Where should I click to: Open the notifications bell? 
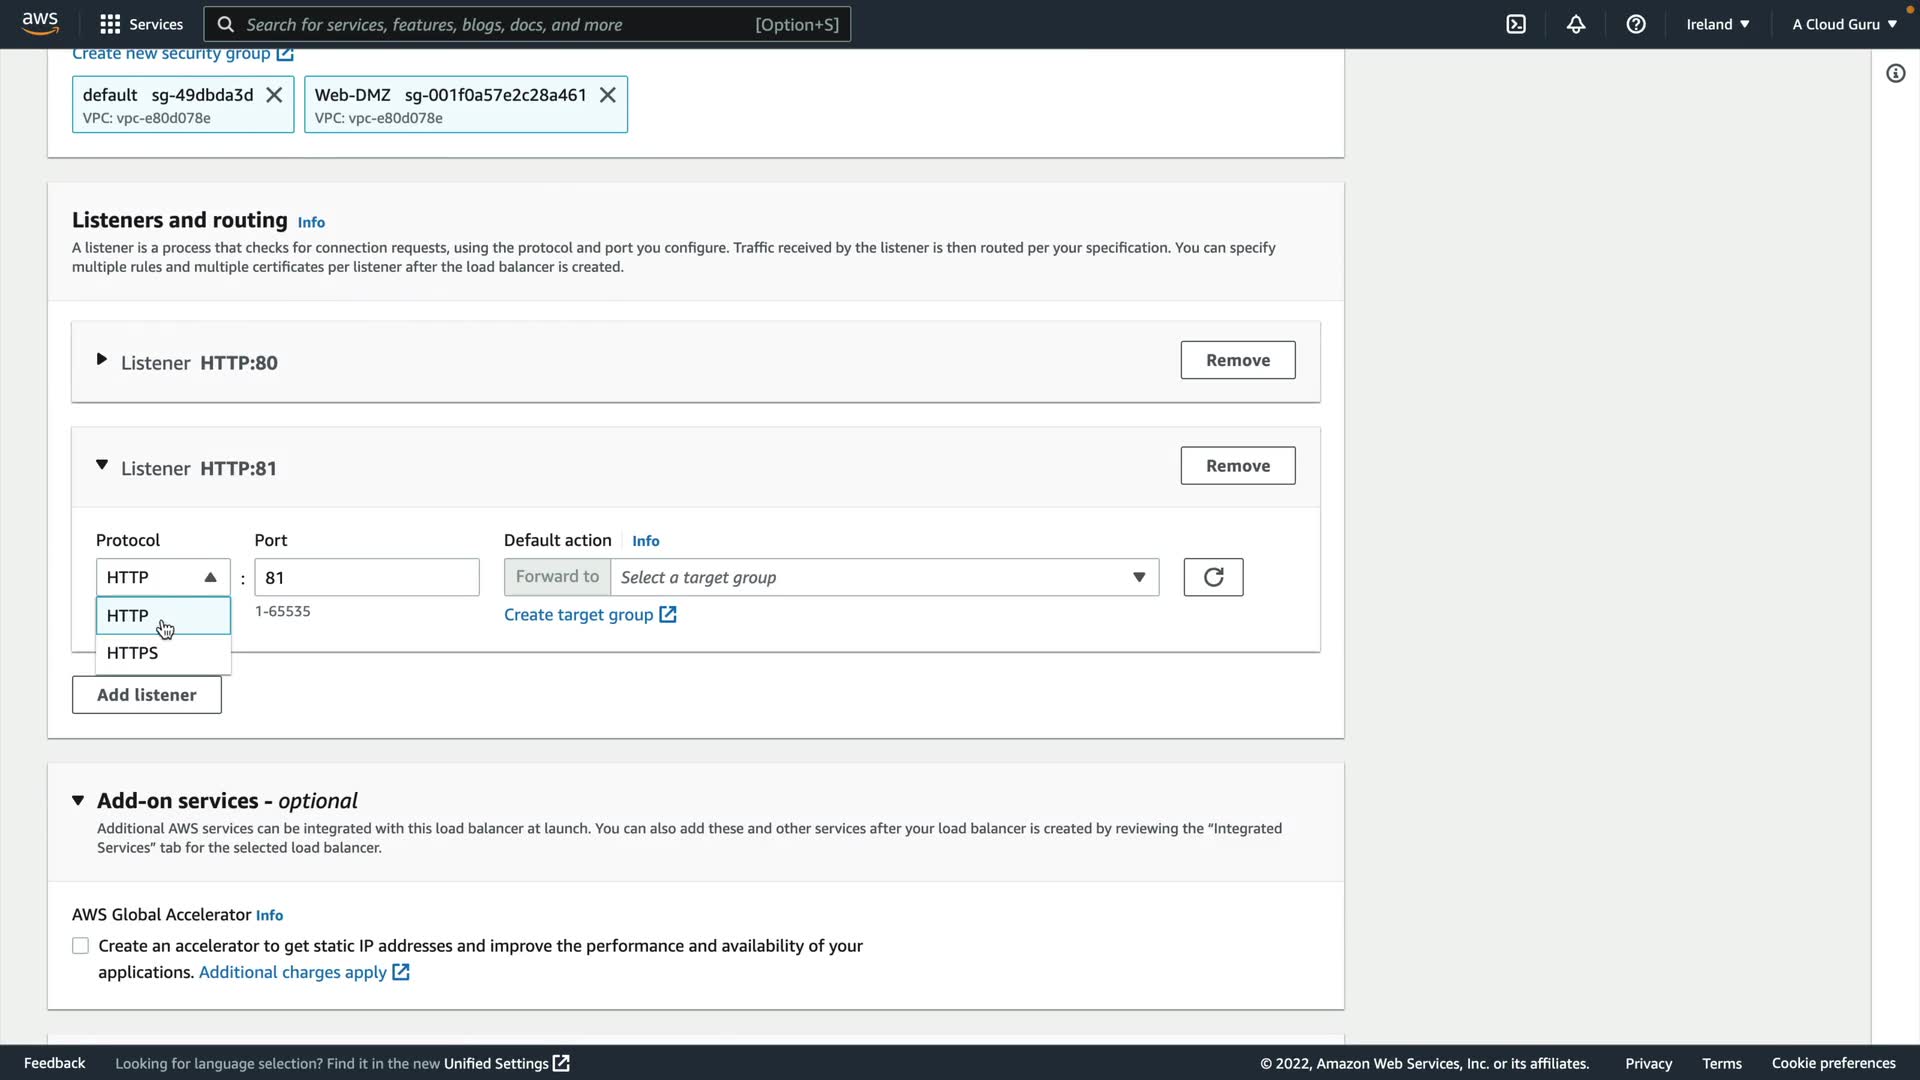click(x=1576, y=24)
